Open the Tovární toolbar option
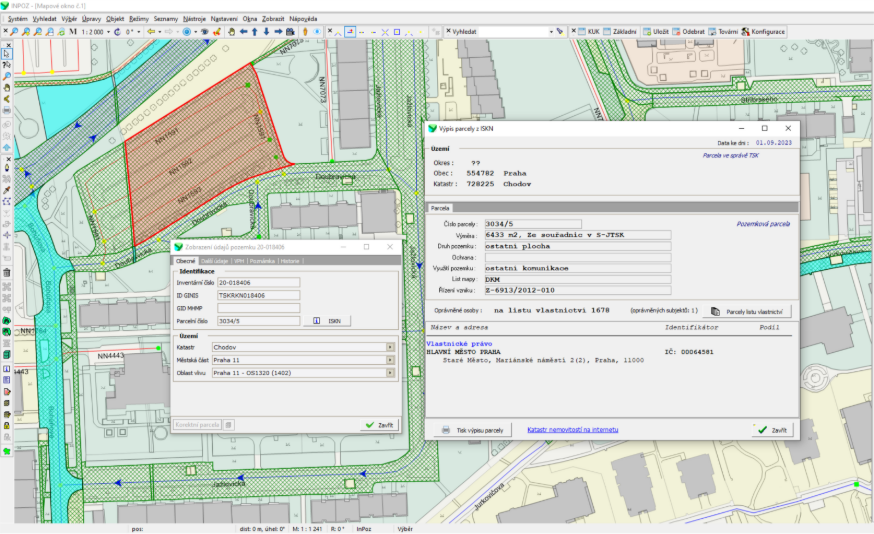874x534 pixels. 722,32
